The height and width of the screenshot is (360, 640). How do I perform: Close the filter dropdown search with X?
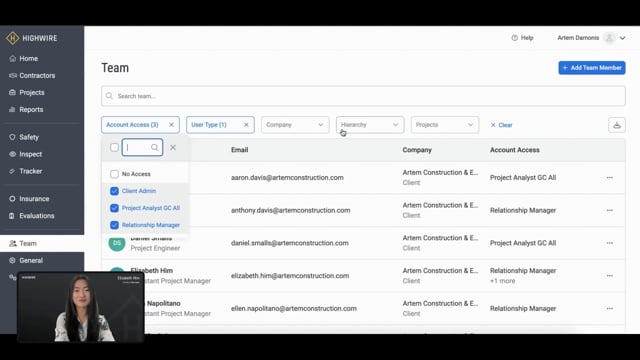[173, 147]
